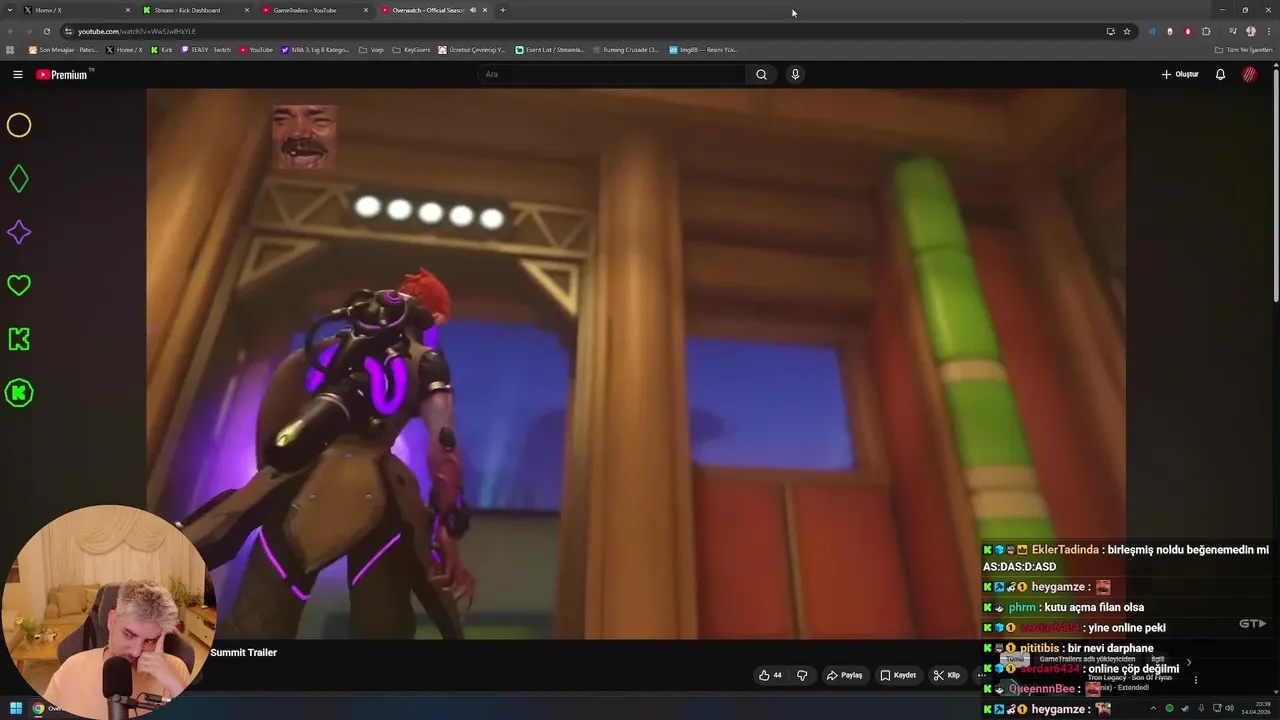Close the Stream - Kick Dashboard tab

[x=247, y=10]
